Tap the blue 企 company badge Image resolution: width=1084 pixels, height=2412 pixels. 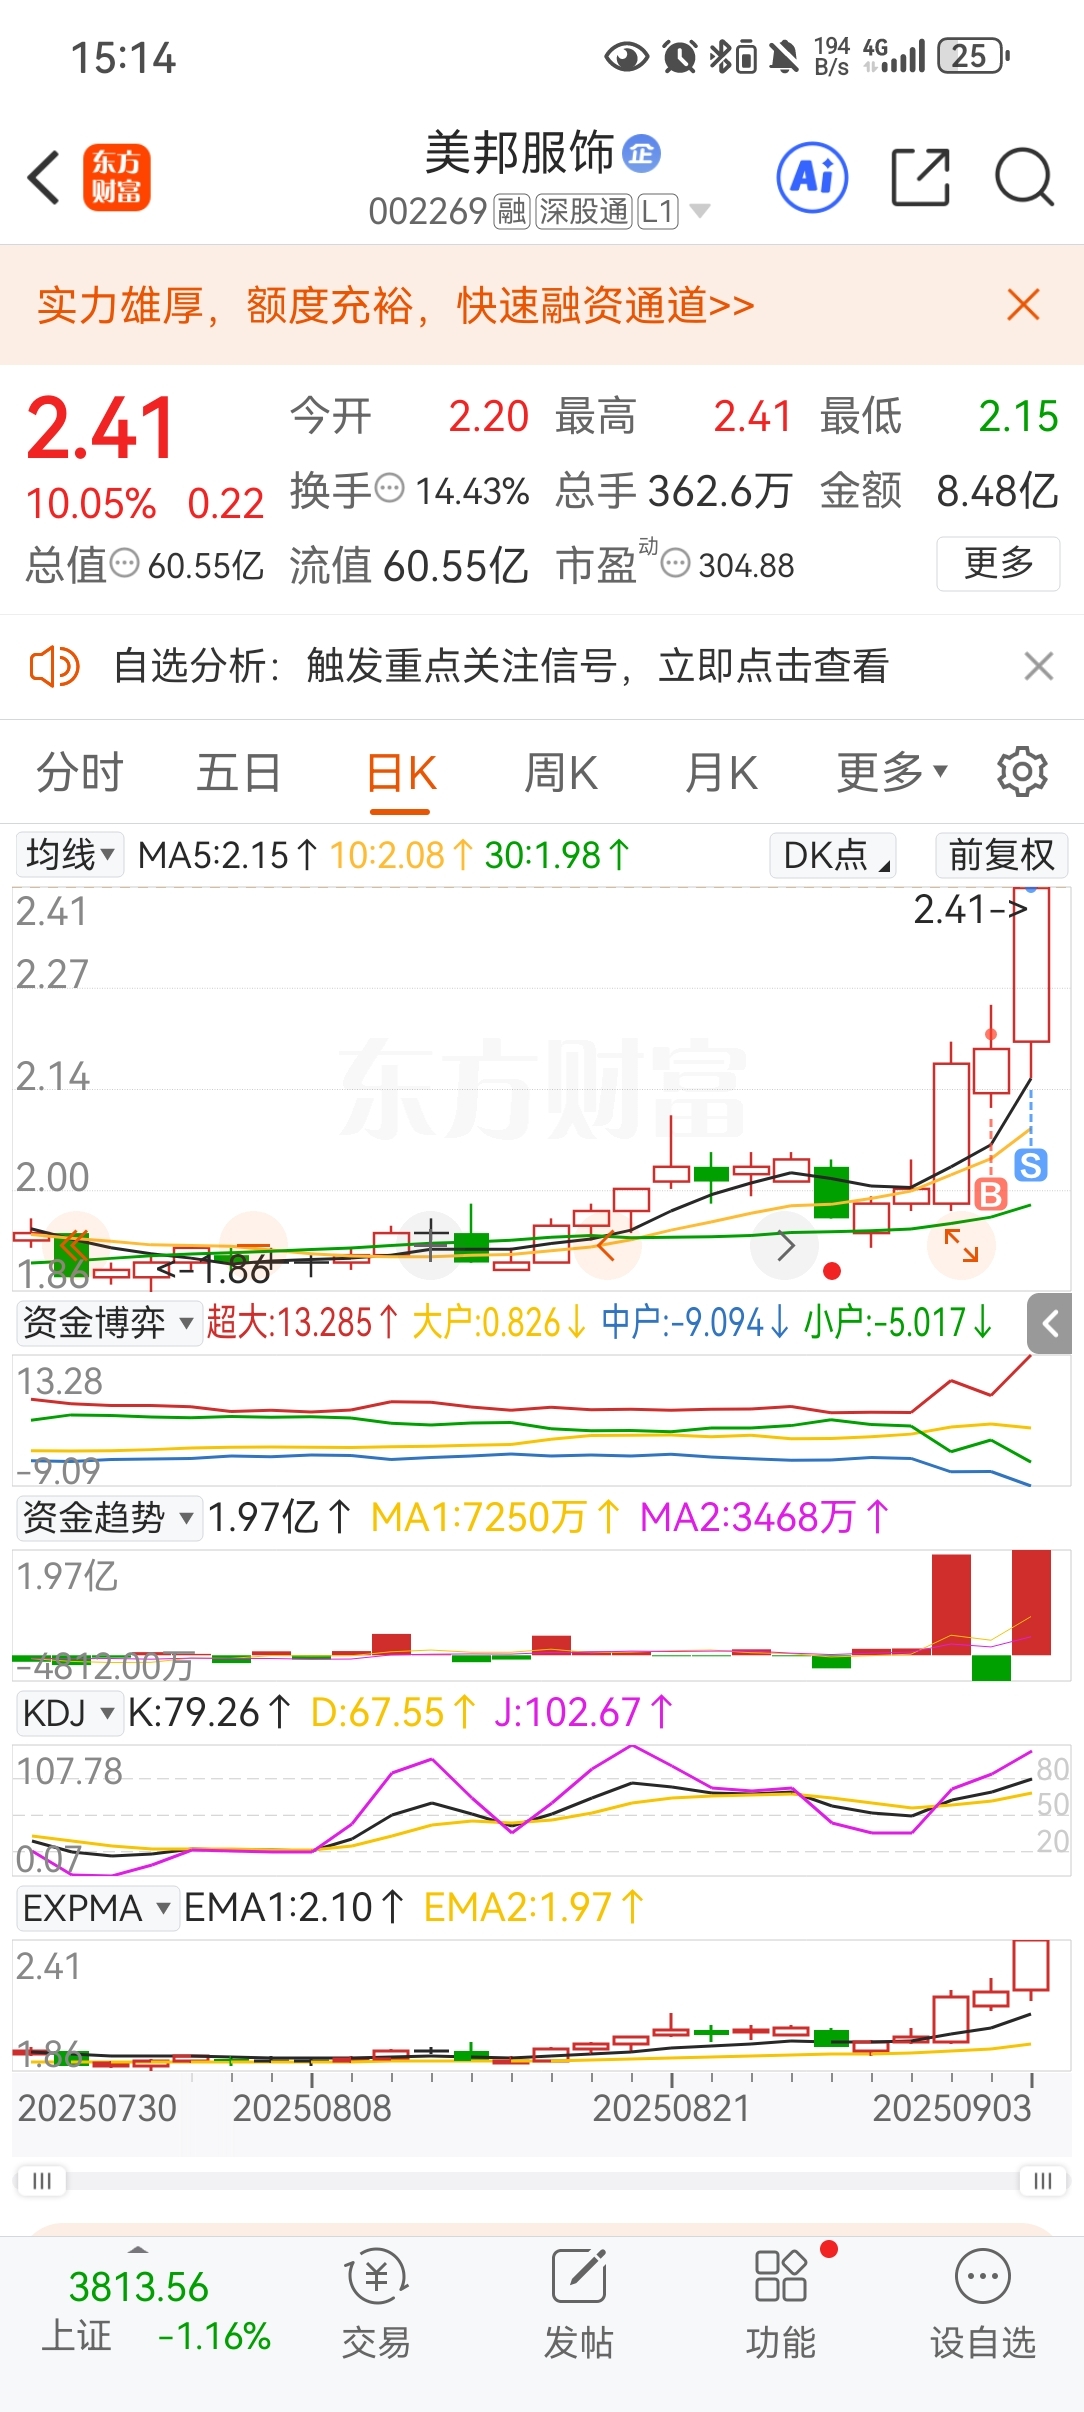point(641,153)
